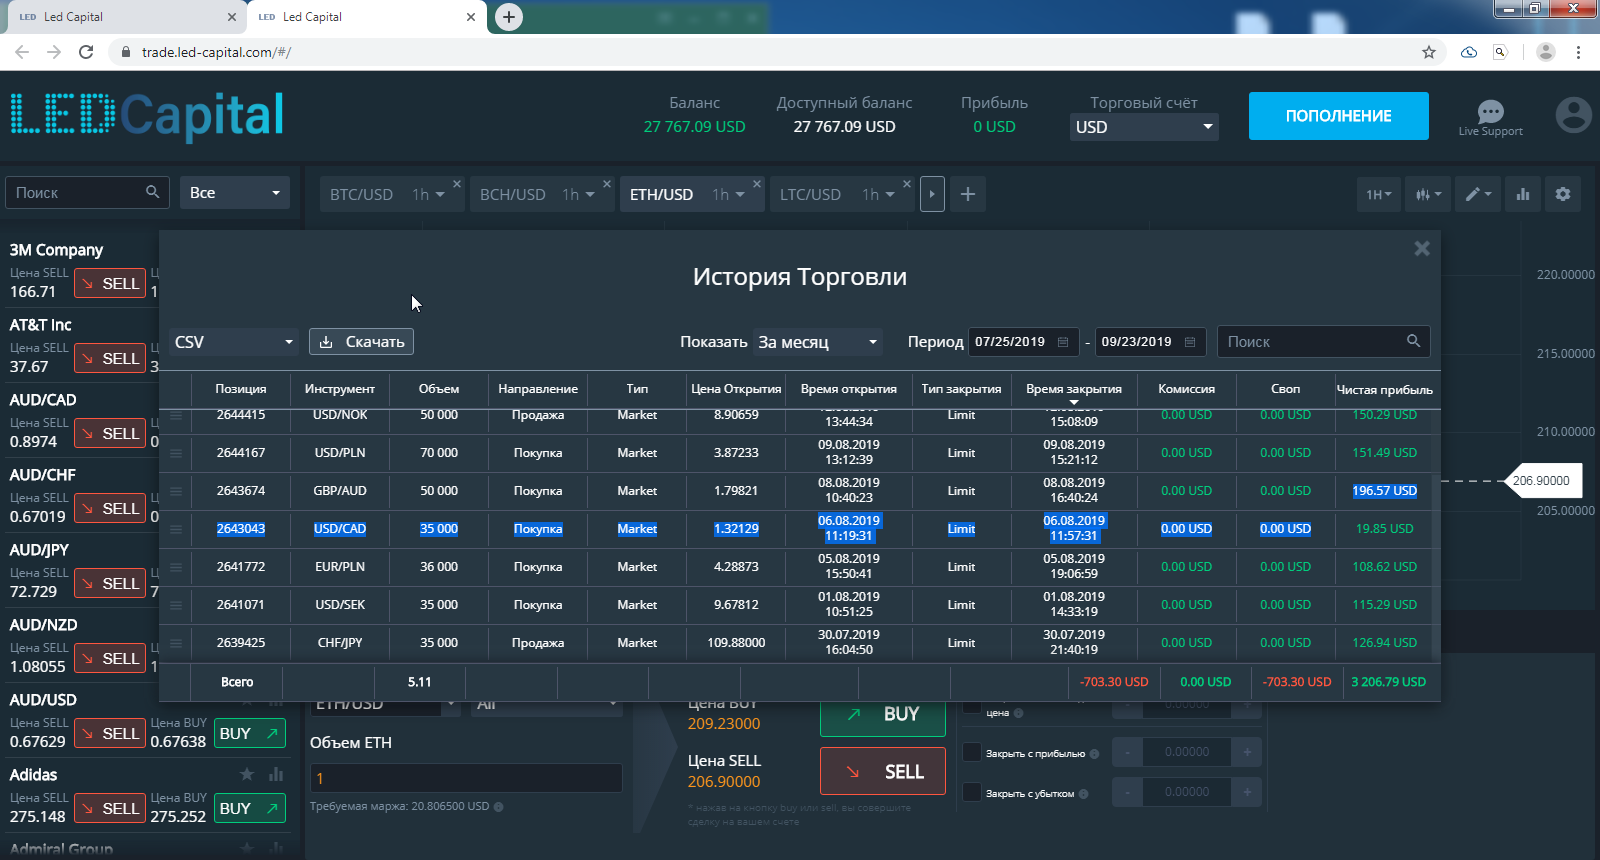Increase Закрыть с прибылью value with plus

pos(1247,752)
